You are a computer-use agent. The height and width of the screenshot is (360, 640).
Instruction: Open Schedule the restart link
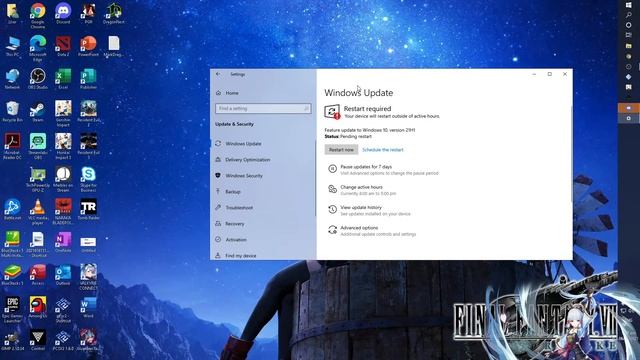pyautogui.click(x=383, y=150)
